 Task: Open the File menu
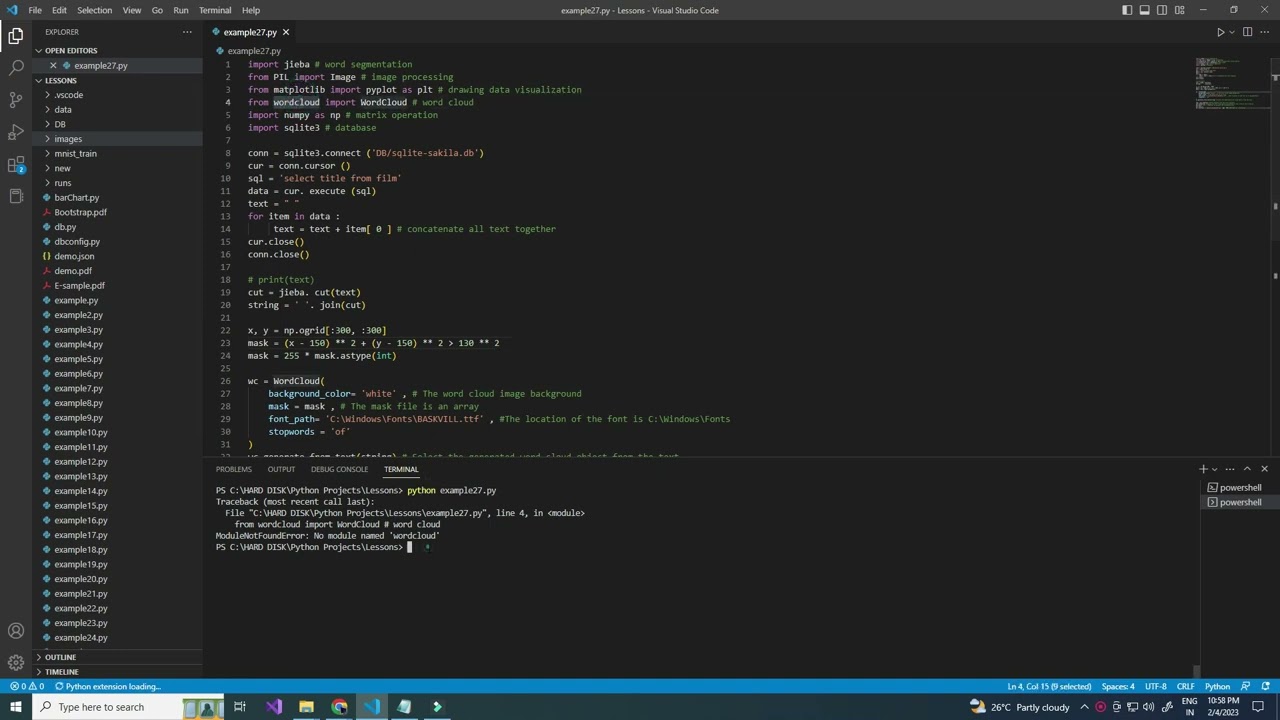[x=35, y=10]
